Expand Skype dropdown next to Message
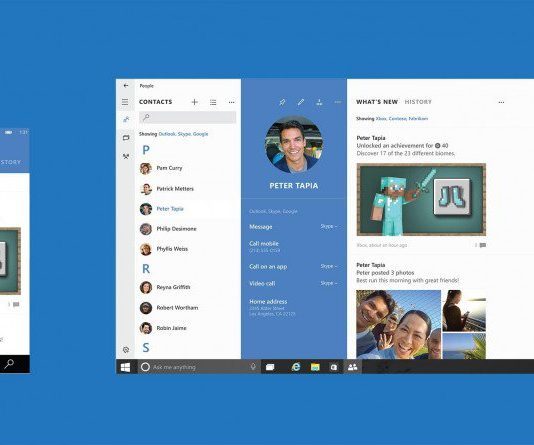 click(x=329, y=226)
